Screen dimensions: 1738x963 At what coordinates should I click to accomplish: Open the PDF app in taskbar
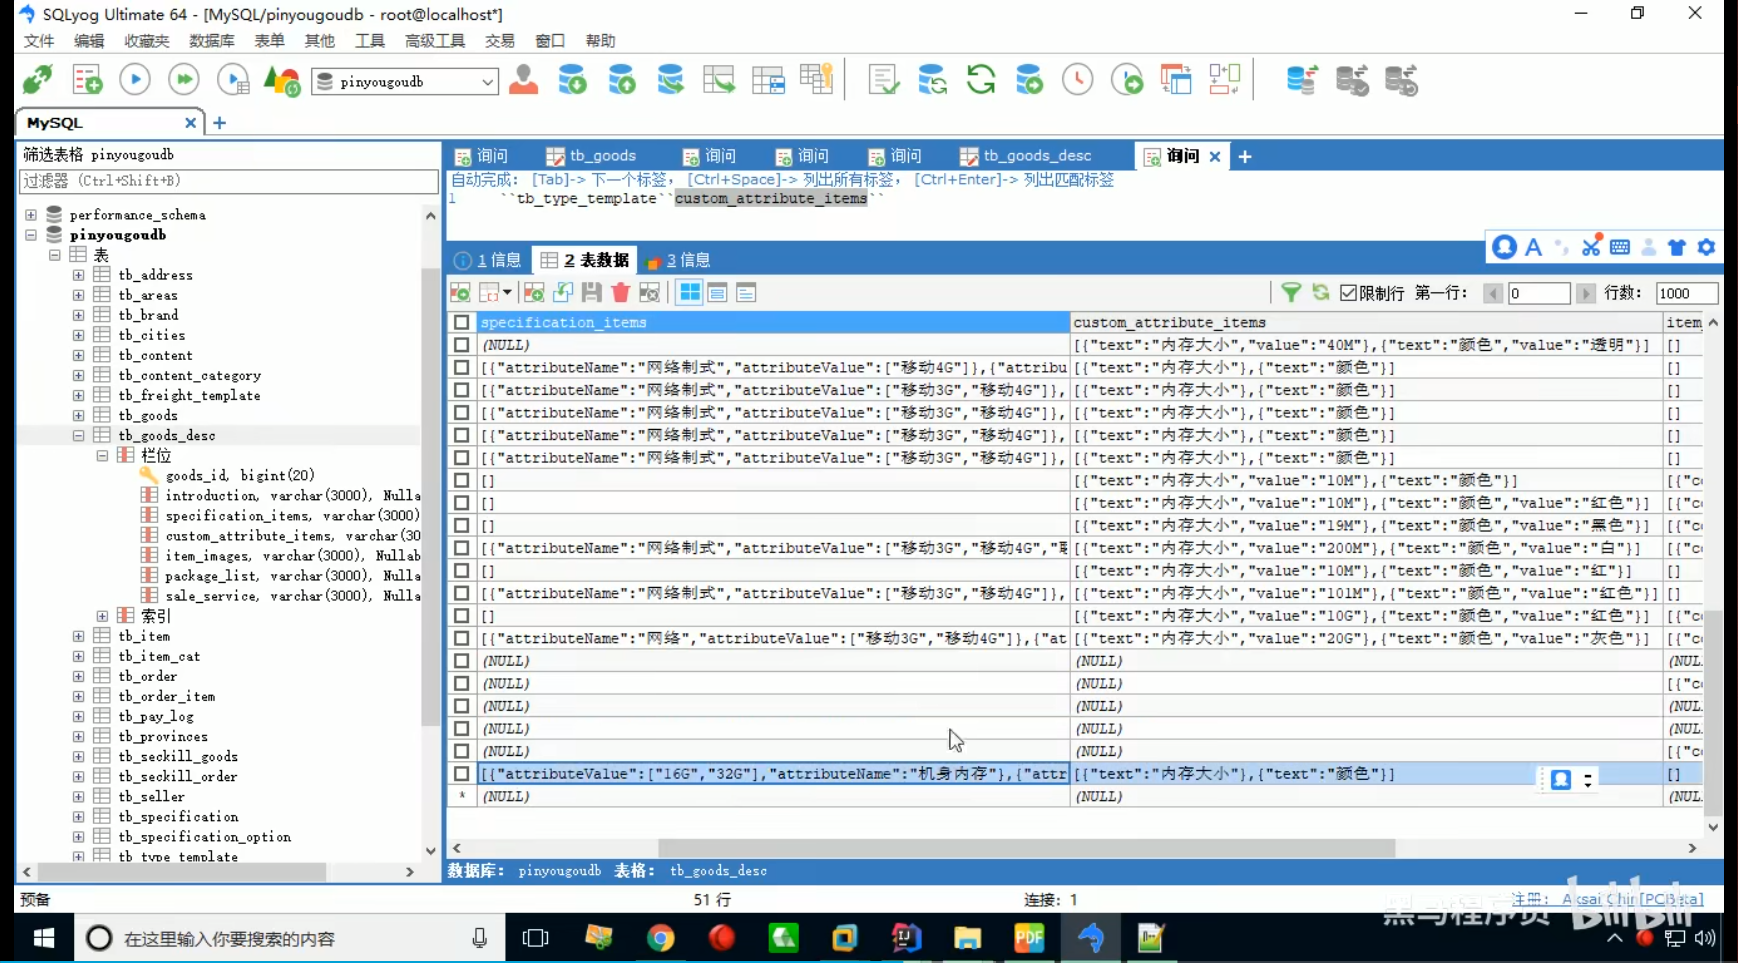[1029, 938]
